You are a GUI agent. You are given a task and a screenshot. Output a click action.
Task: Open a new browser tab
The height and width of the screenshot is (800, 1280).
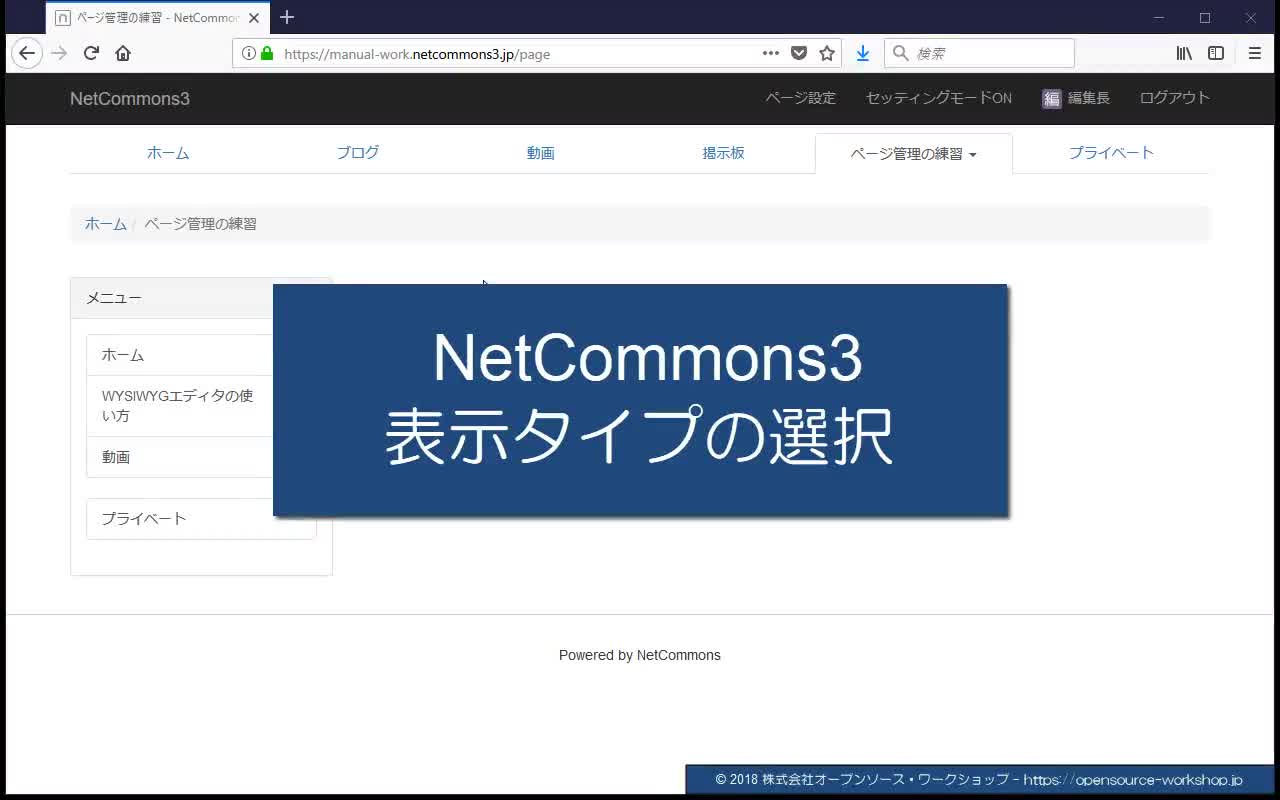(287, 17)
